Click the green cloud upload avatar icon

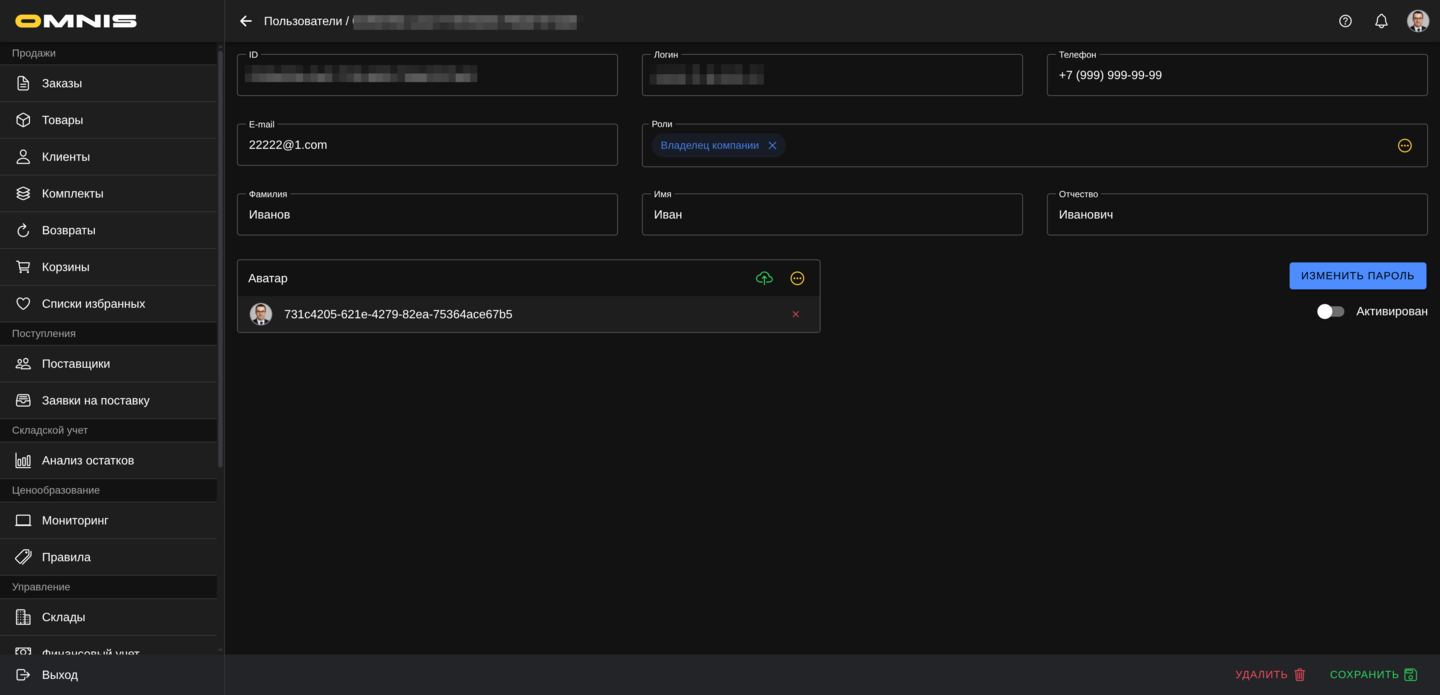tap(764, 278)
